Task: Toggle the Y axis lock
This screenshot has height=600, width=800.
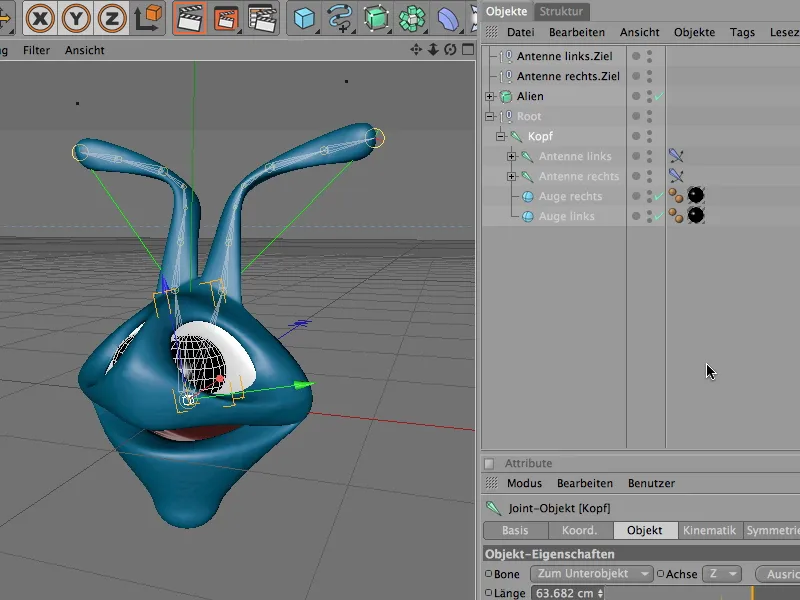Action: point(76,18)
